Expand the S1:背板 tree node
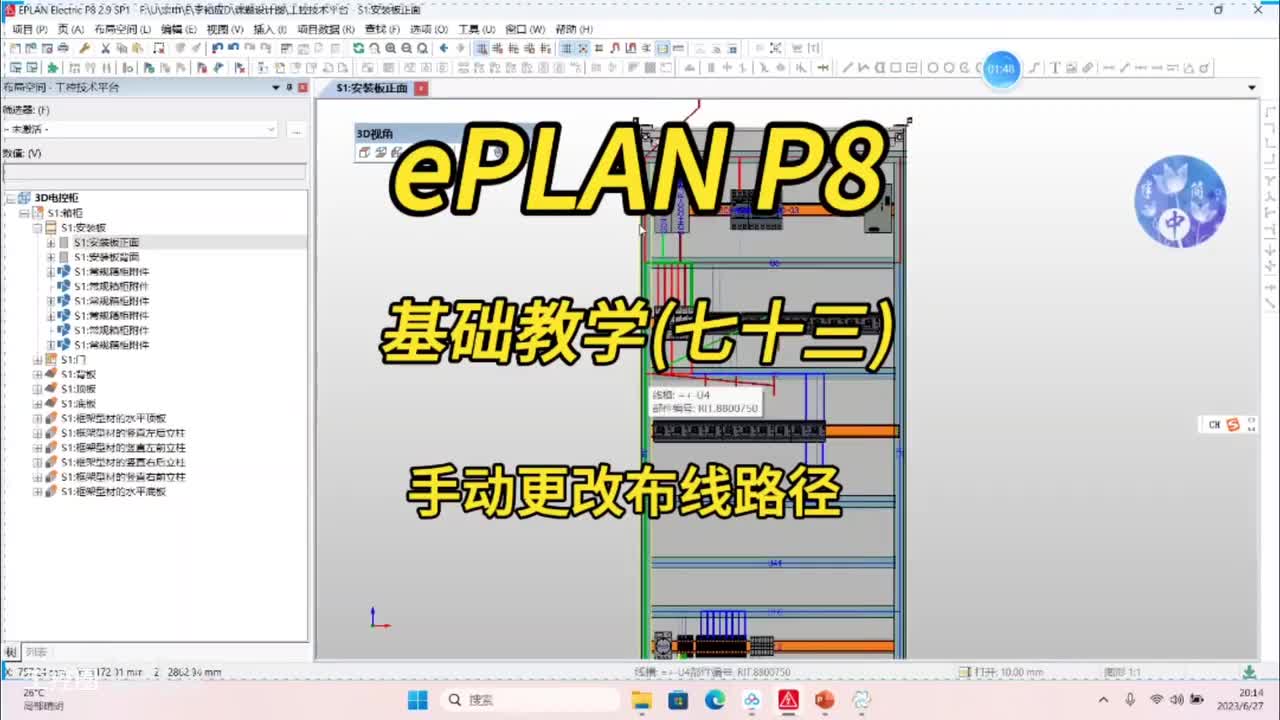Image resolution: width=1280 pixels, height=720 pixels. click(38, 374)
